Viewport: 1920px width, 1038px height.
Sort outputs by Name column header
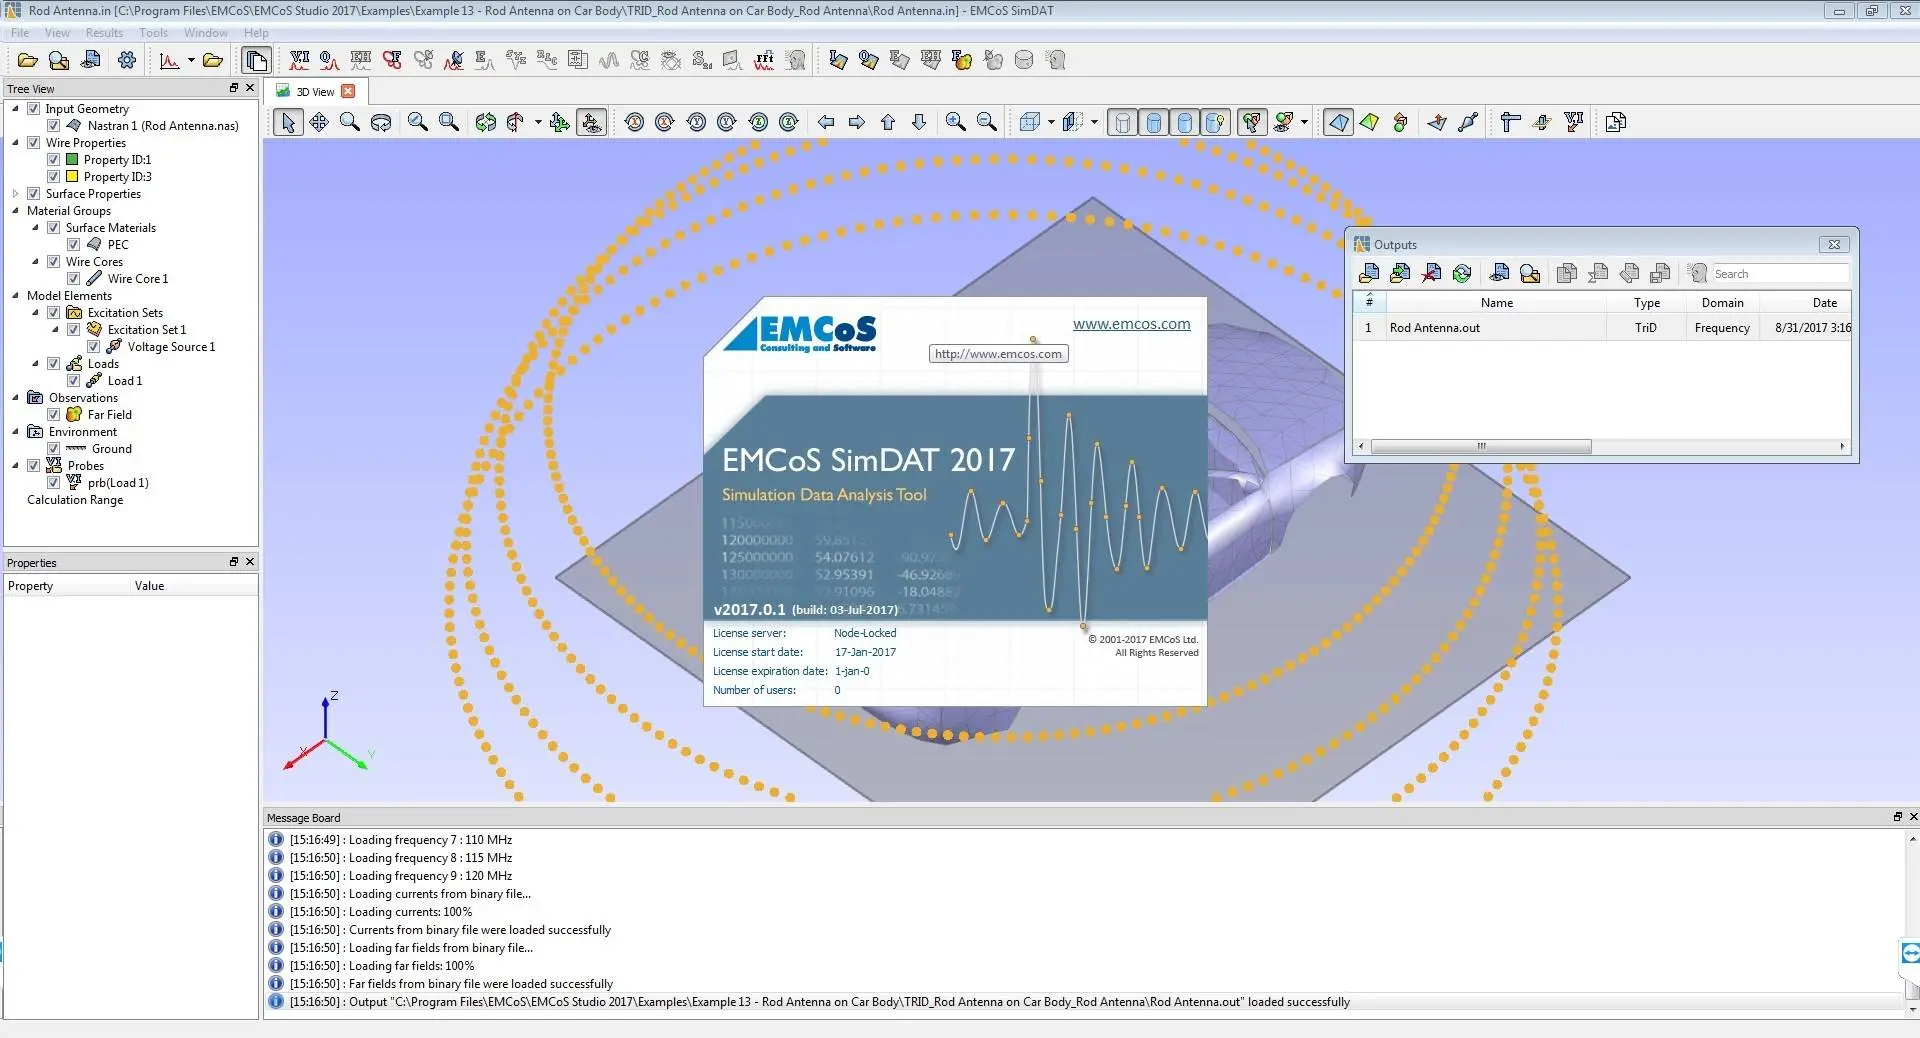[1496, 302]
